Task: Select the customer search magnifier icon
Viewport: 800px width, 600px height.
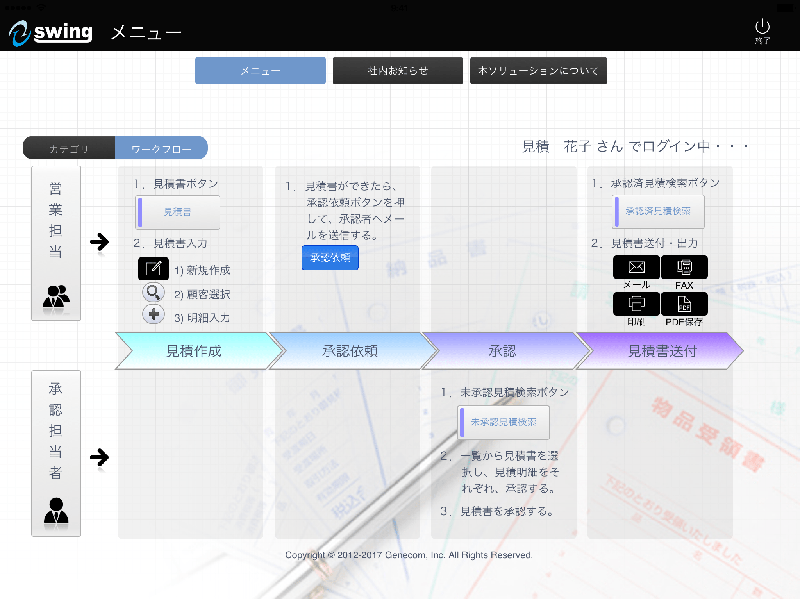Action: 153,293
